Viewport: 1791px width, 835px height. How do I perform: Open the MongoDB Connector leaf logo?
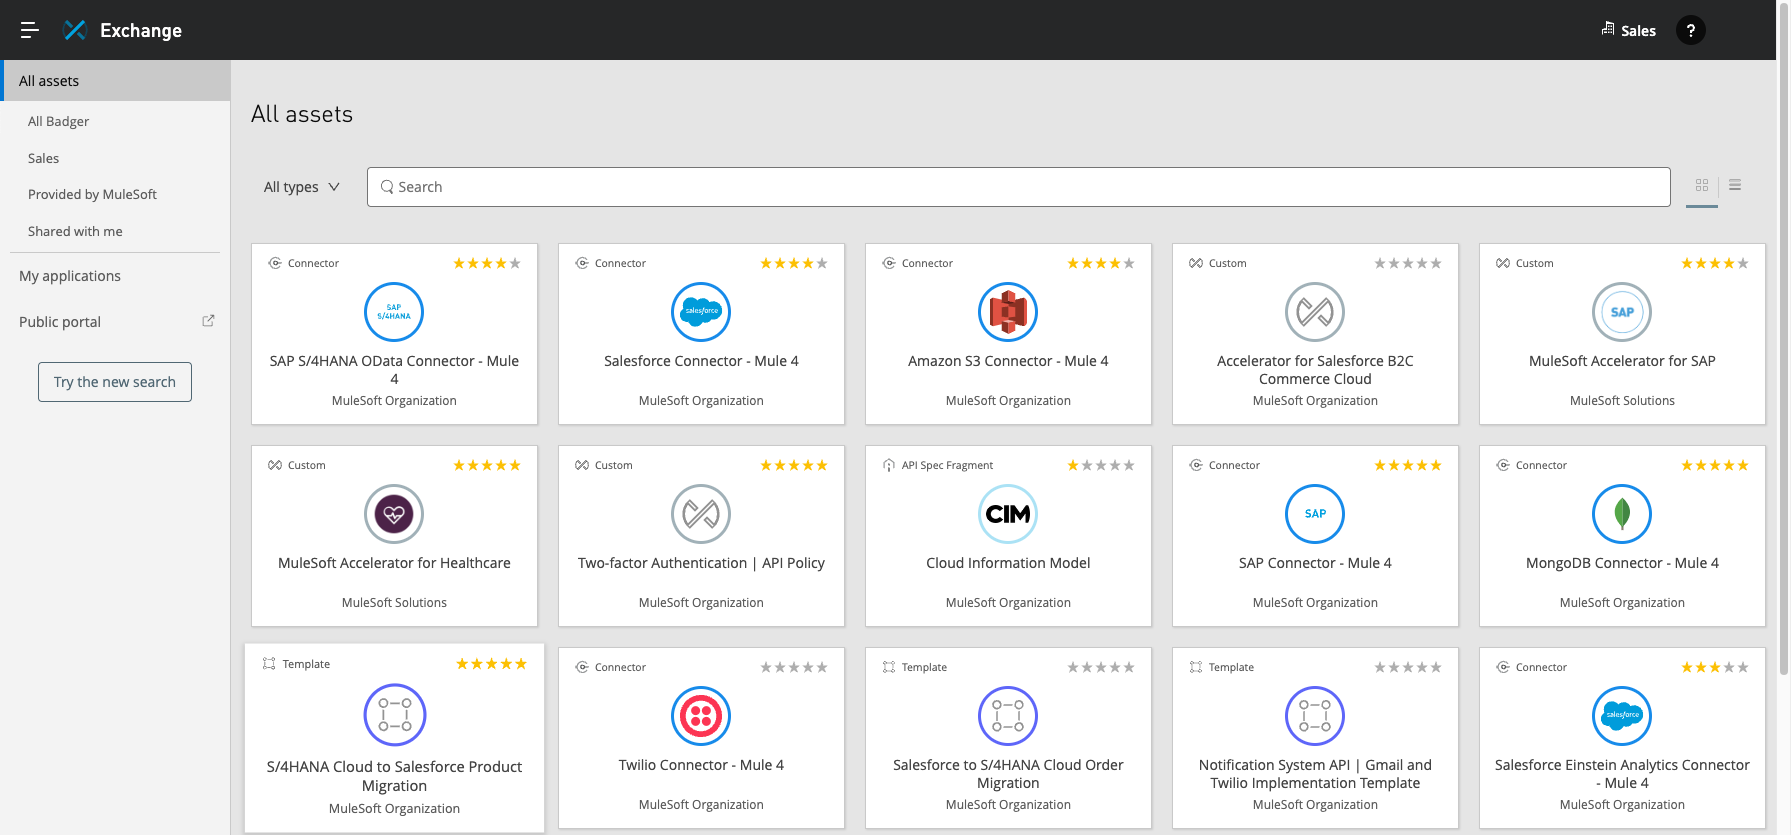coord(1622,514)
